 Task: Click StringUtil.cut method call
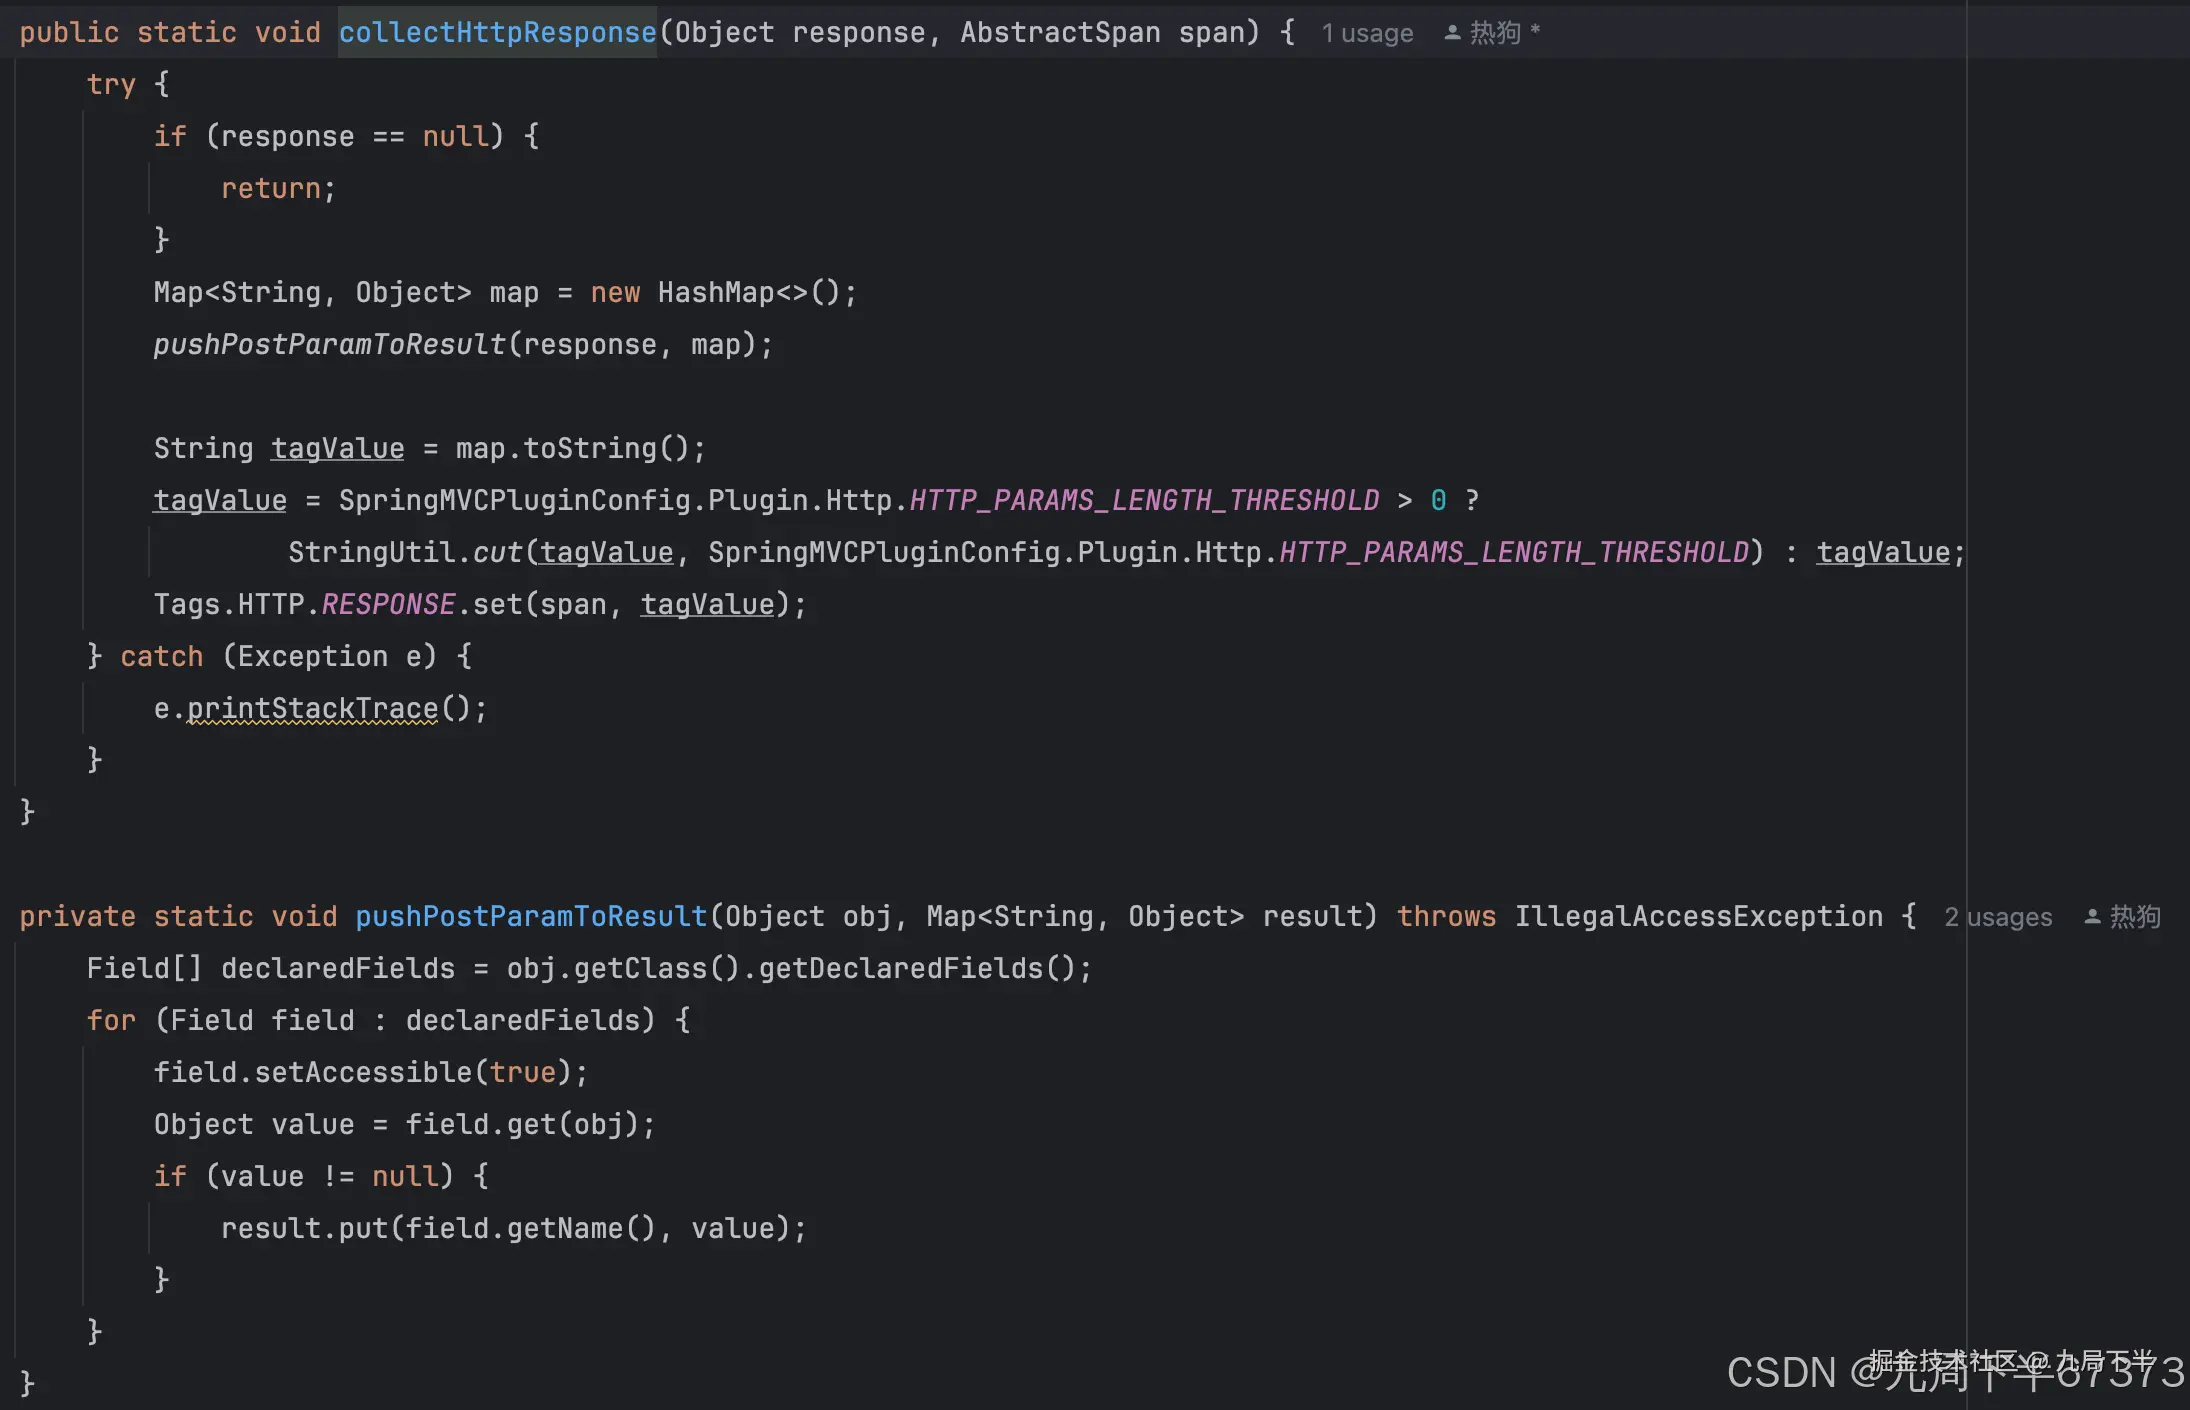click(496, 553)
